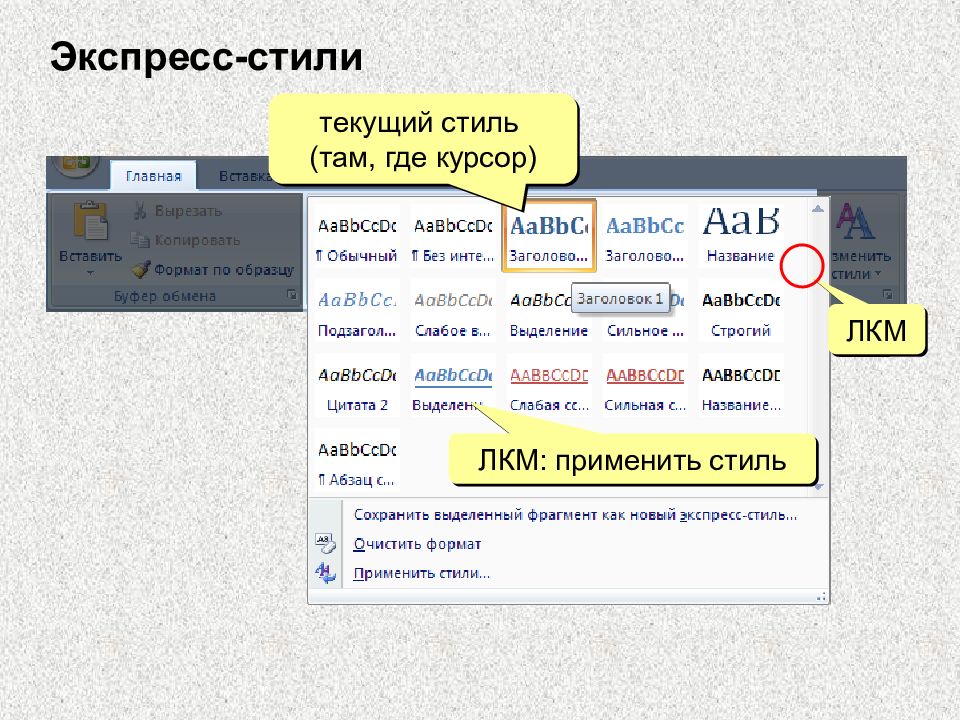Image resolution: width=960 pixels, height=720 pixels.
Task: Click the Копировать pages icon
Action: 140,241
